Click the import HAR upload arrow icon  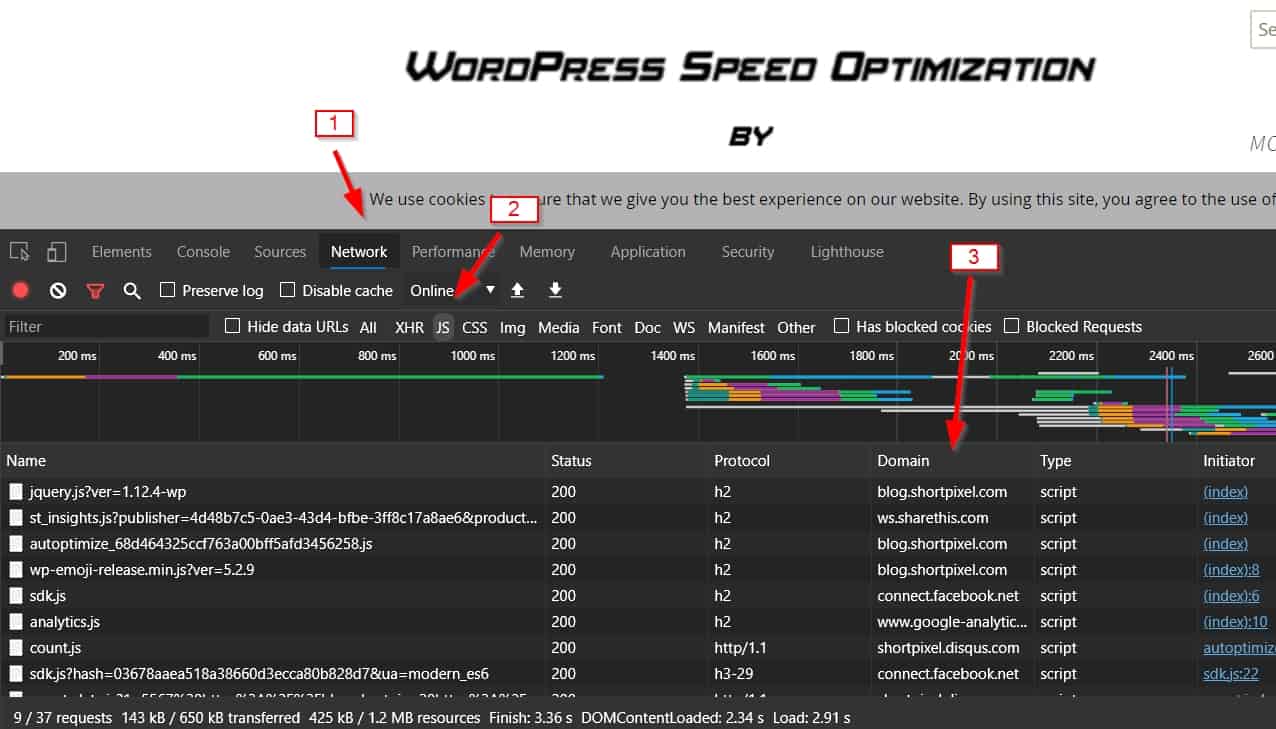coord(517,290)
